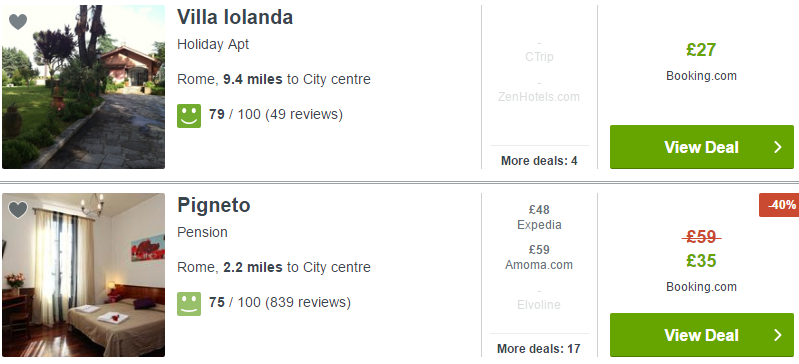Expand More deals: 17 for Pigneto
Image resolution: width=799 pixels, height=364 pixels.
point(539,349)
